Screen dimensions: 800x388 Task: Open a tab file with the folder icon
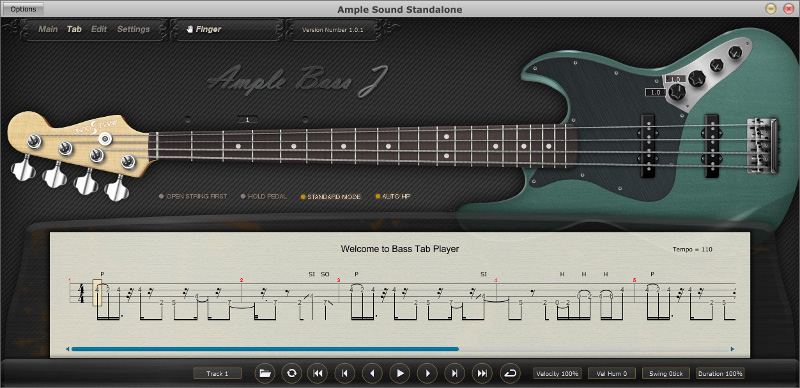click(264, 373)
